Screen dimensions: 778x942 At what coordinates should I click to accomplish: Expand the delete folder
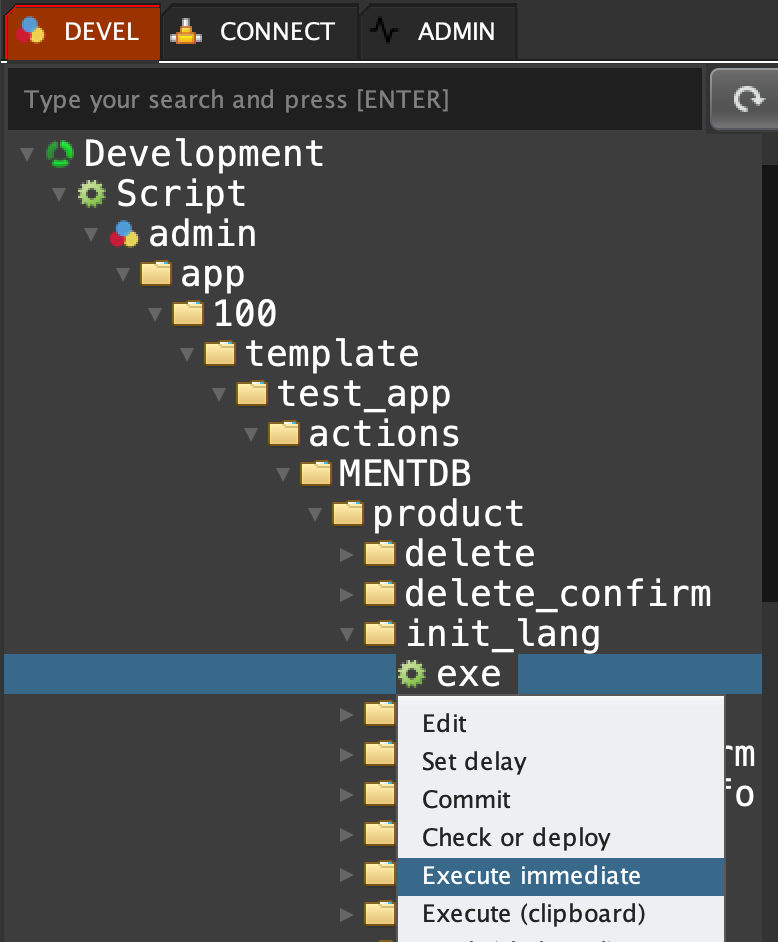(x=347, y=554)
